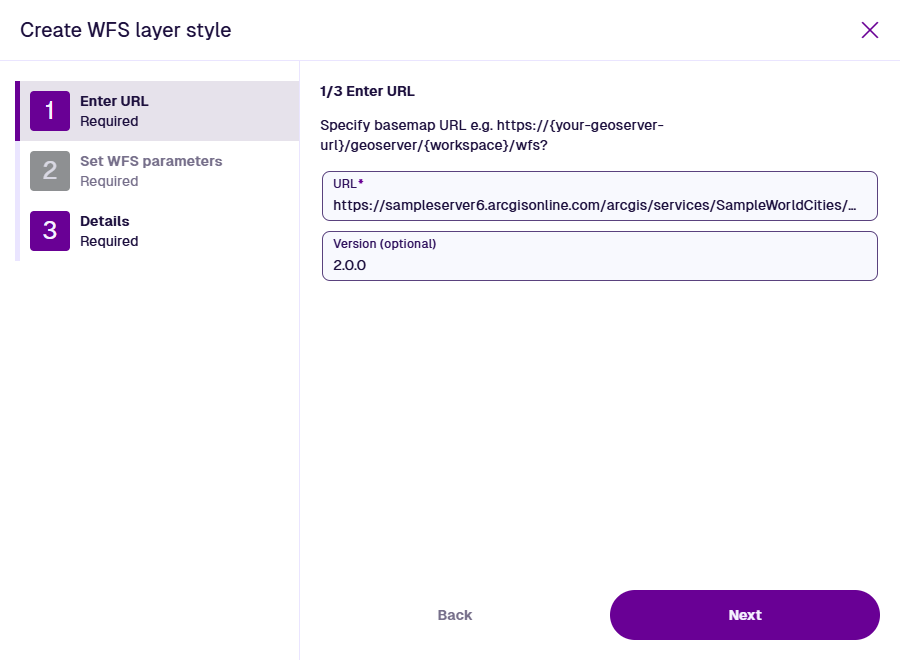Screen dimensions: 900x660
Task: Select the Enter URL step label
Action: 114,101
